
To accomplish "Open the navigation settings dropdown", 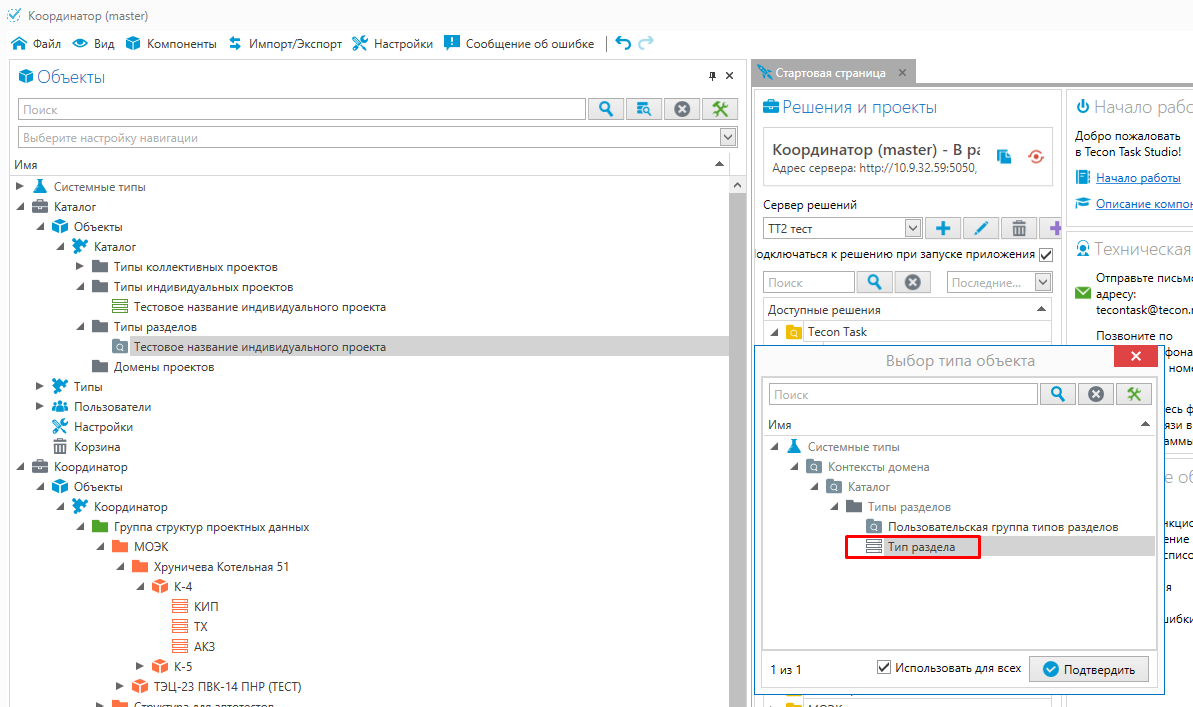I will pos(728,138).
